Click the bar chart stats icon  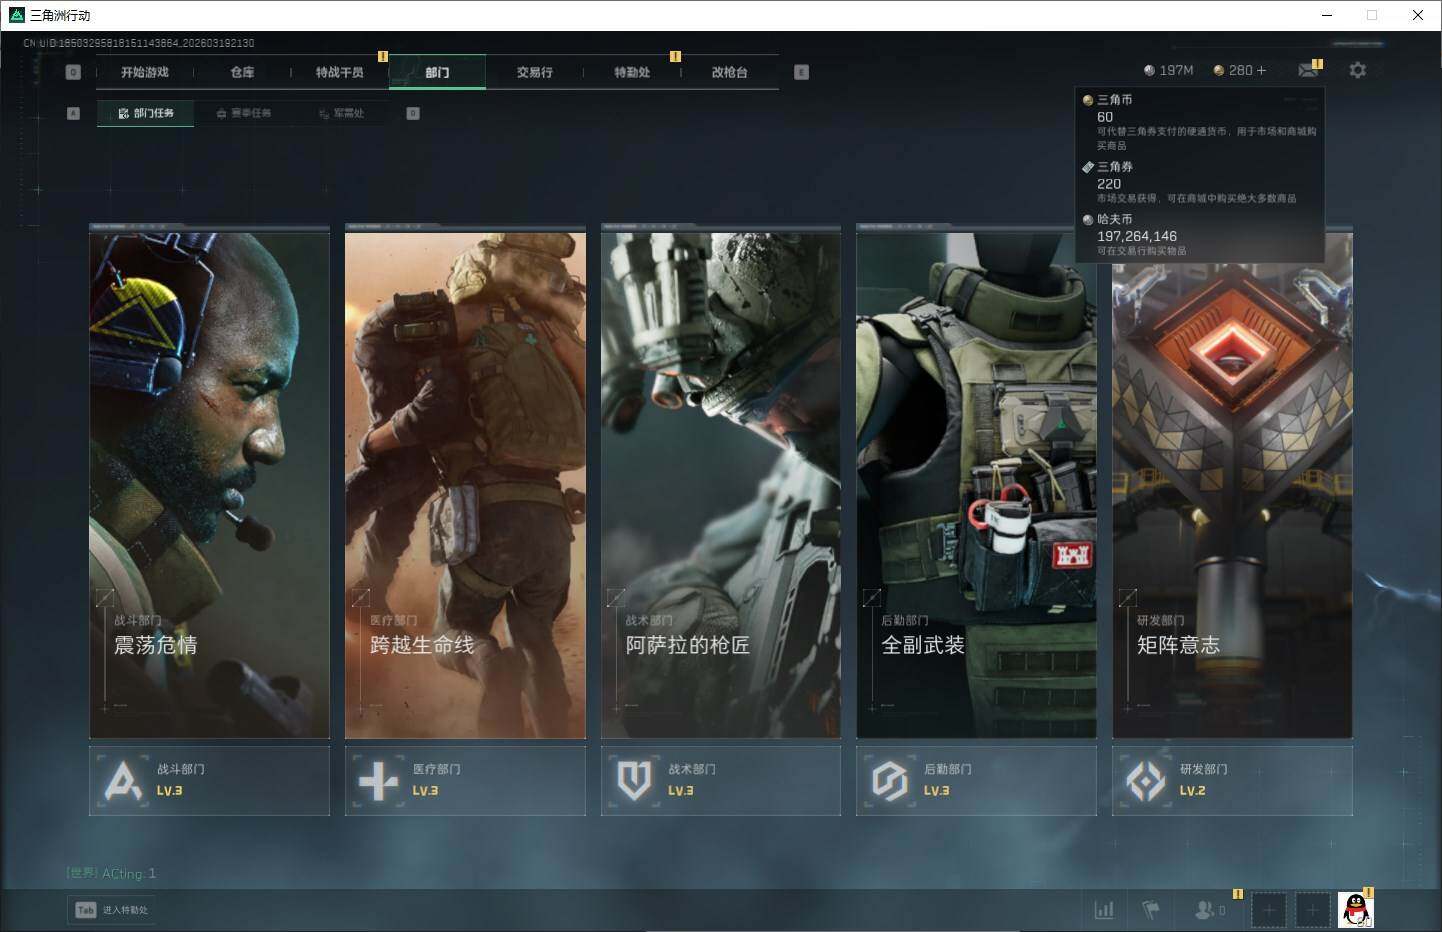[x=1104, y=909]
